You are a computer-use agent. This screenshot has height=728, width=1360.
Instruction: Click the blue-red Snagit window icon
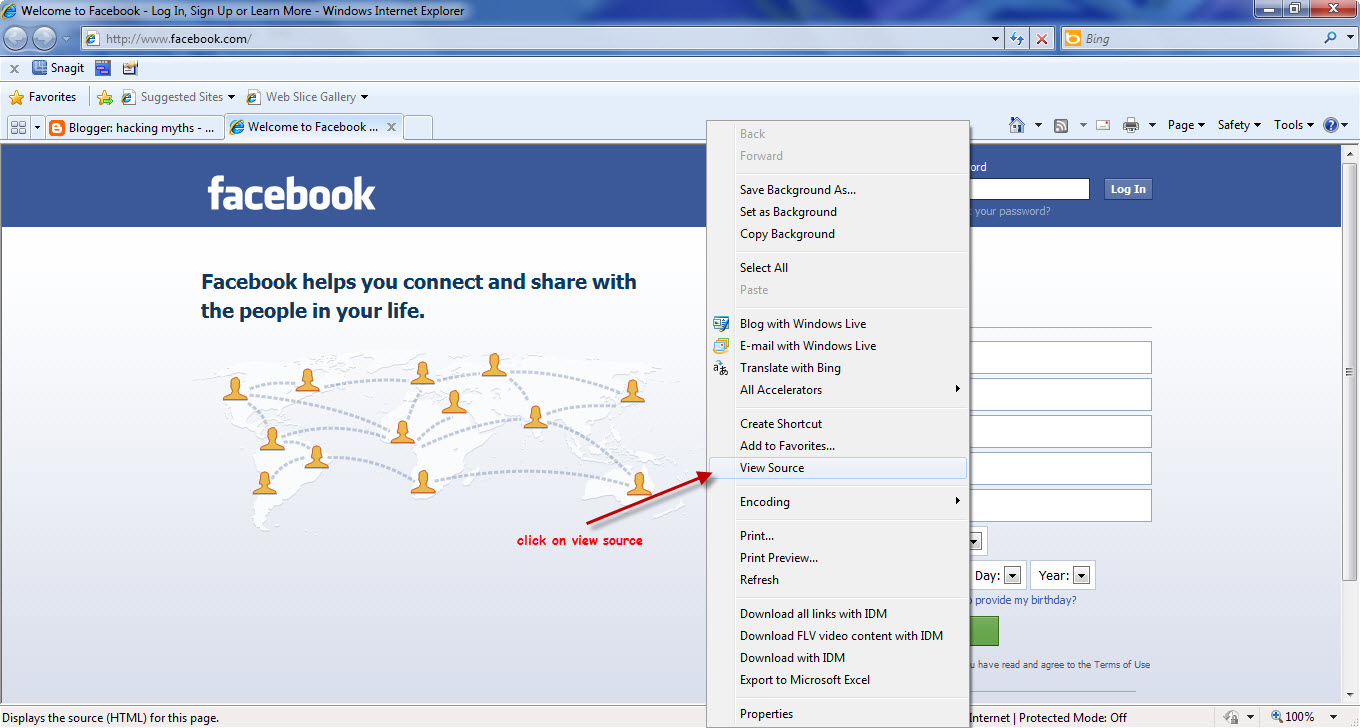click(103, 68)
